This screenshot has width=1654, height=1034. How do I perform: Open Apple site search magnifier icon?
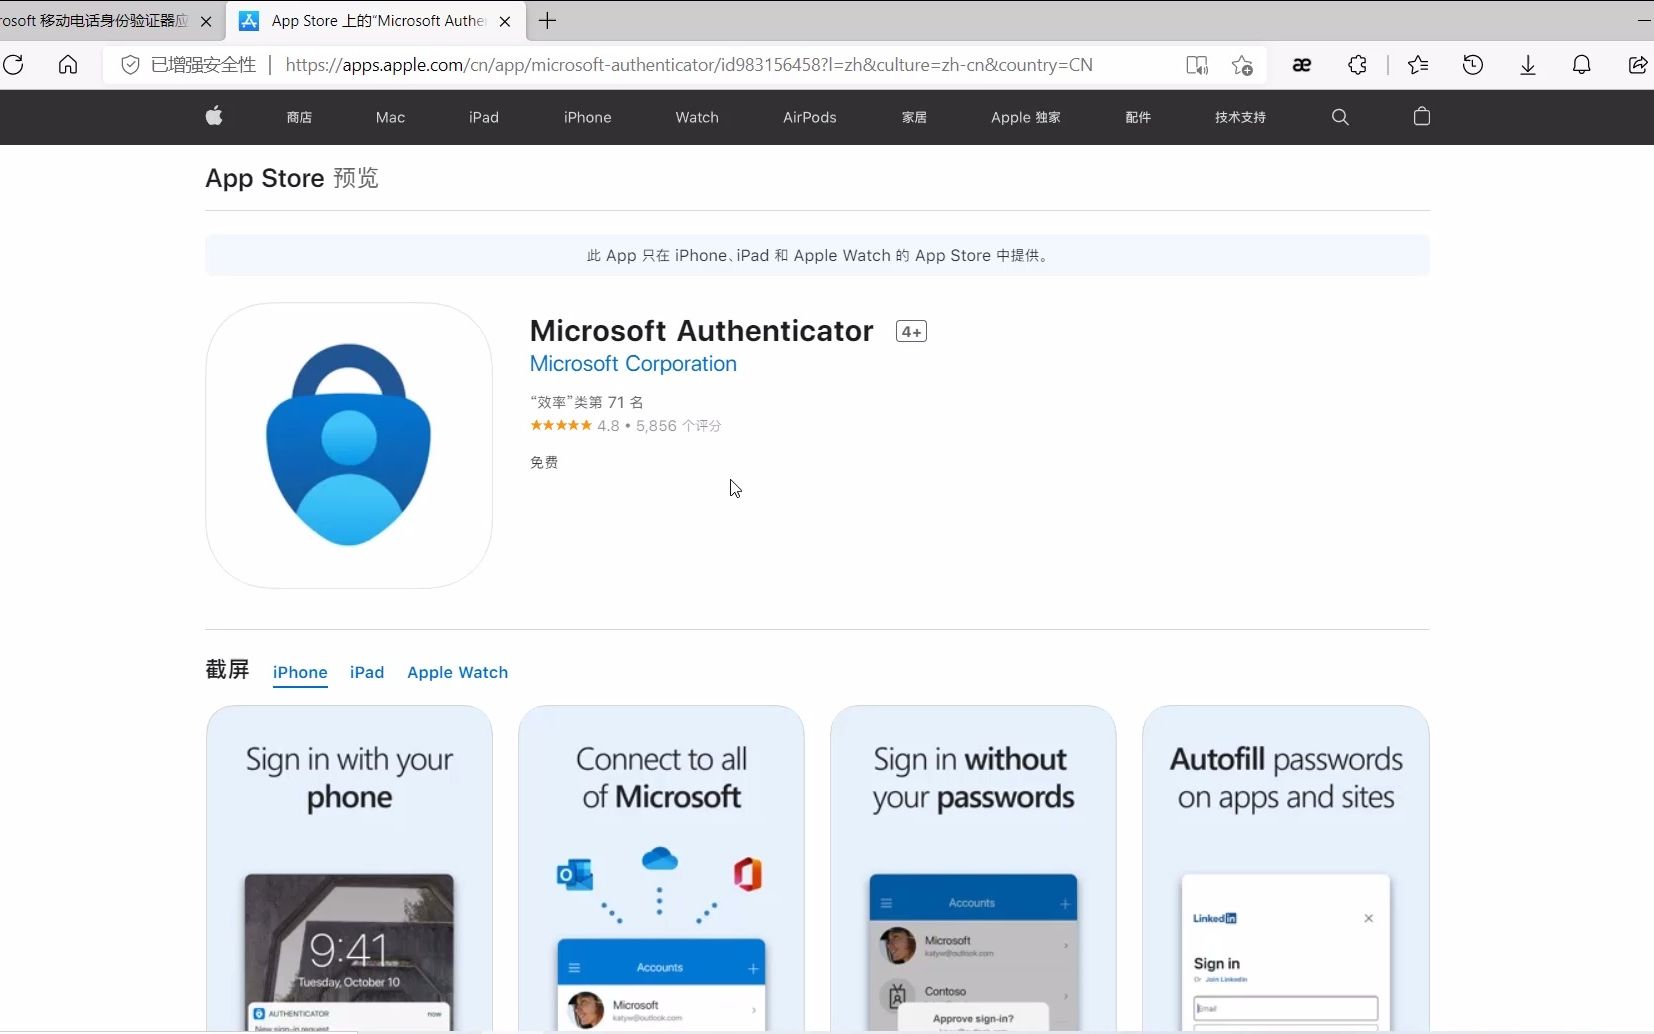(x=1340, y=117)
